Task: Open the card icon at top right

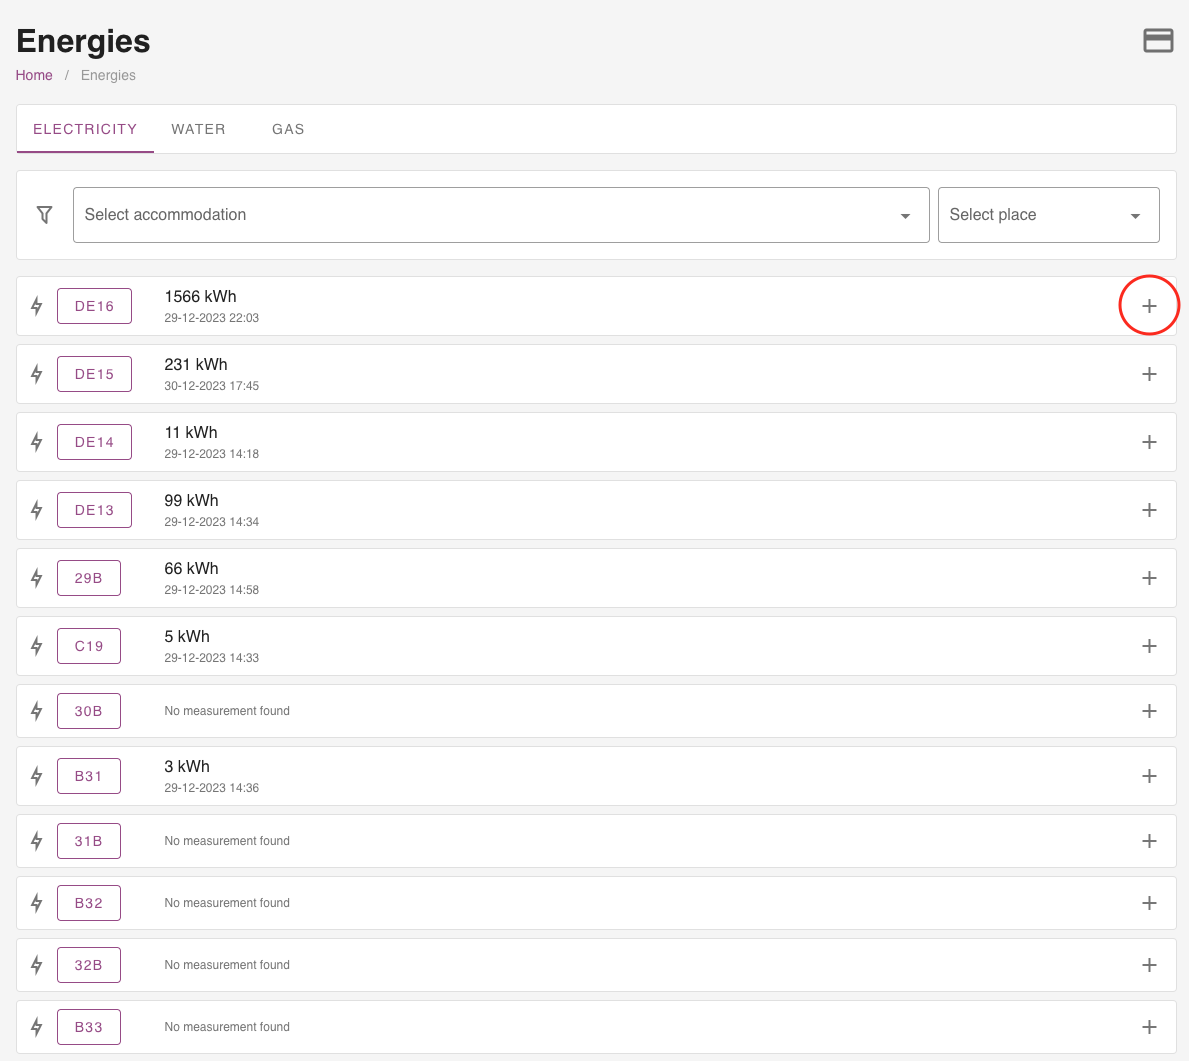Action: click(1157, 40)
